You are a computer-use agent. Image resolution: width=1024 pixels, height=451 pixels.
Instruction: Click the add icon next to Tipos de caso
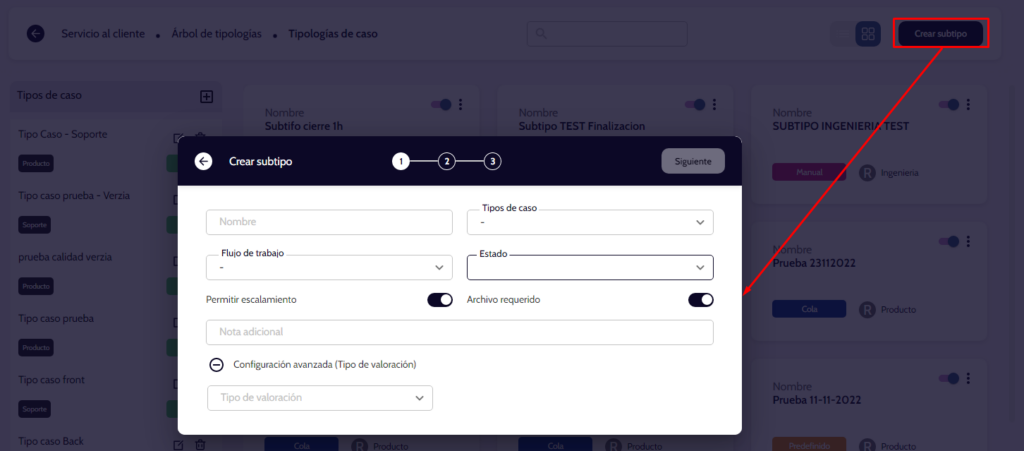point(207,97)
